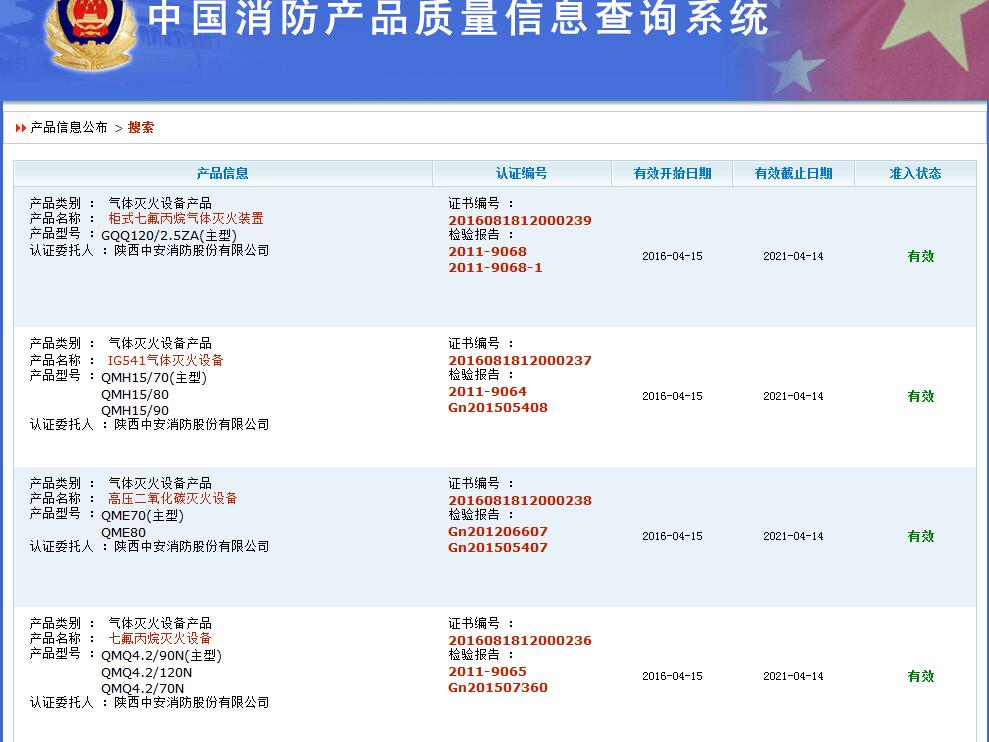View inspection report Gn201206607
This screenshot has width=989, height=742.
[497, 532]
